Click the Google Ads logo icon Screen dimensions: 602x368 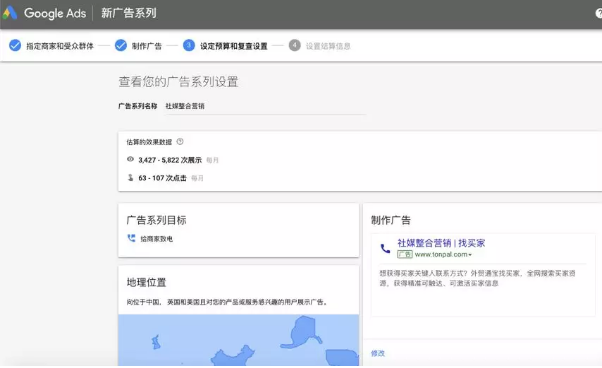pos(10,13)
